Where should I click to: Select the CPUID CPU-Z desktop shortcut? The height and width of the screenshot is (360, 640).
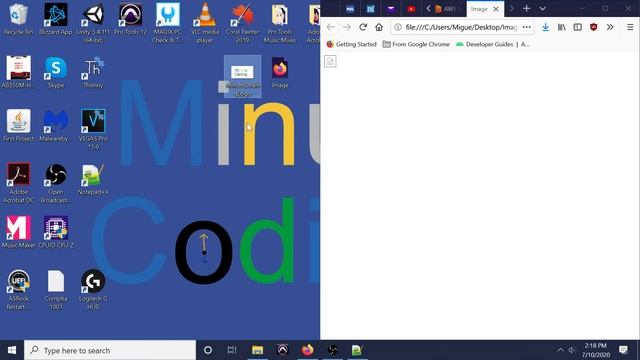click(x=56, y=233)
